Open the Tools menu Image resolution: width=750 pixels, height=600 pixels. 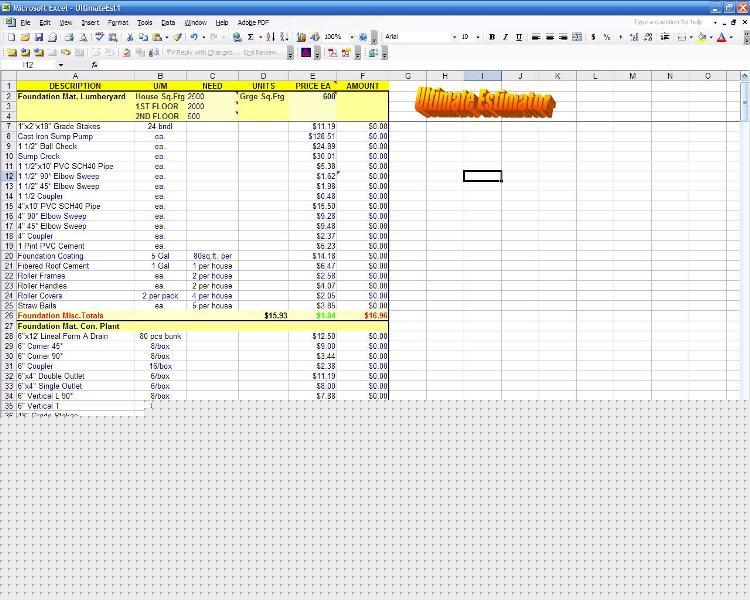(144, 22)
